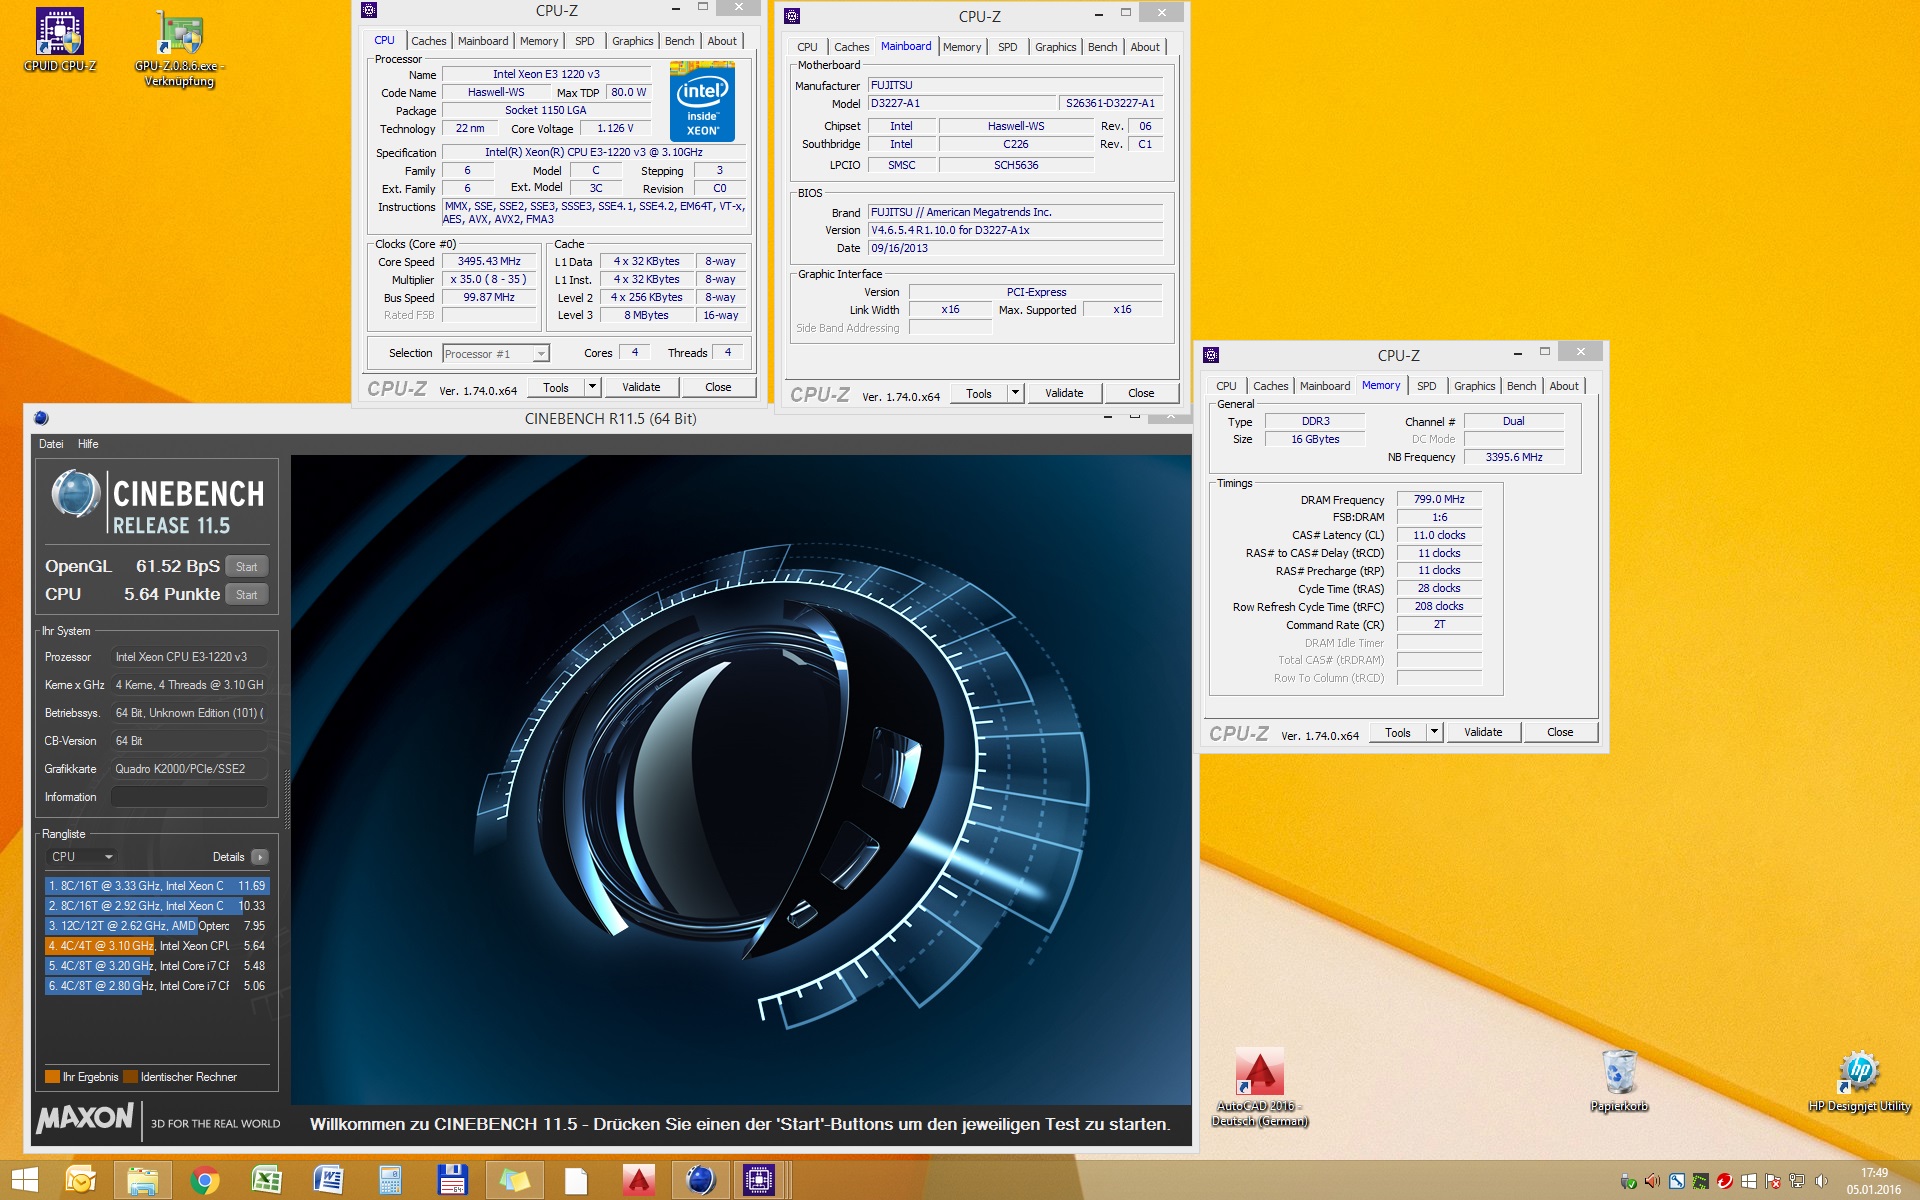Screen dimensions: 1920x1200
Task: Click Validate in the CPU-Z CPU window
Action: pyautogui.click(x=641, y=387)
